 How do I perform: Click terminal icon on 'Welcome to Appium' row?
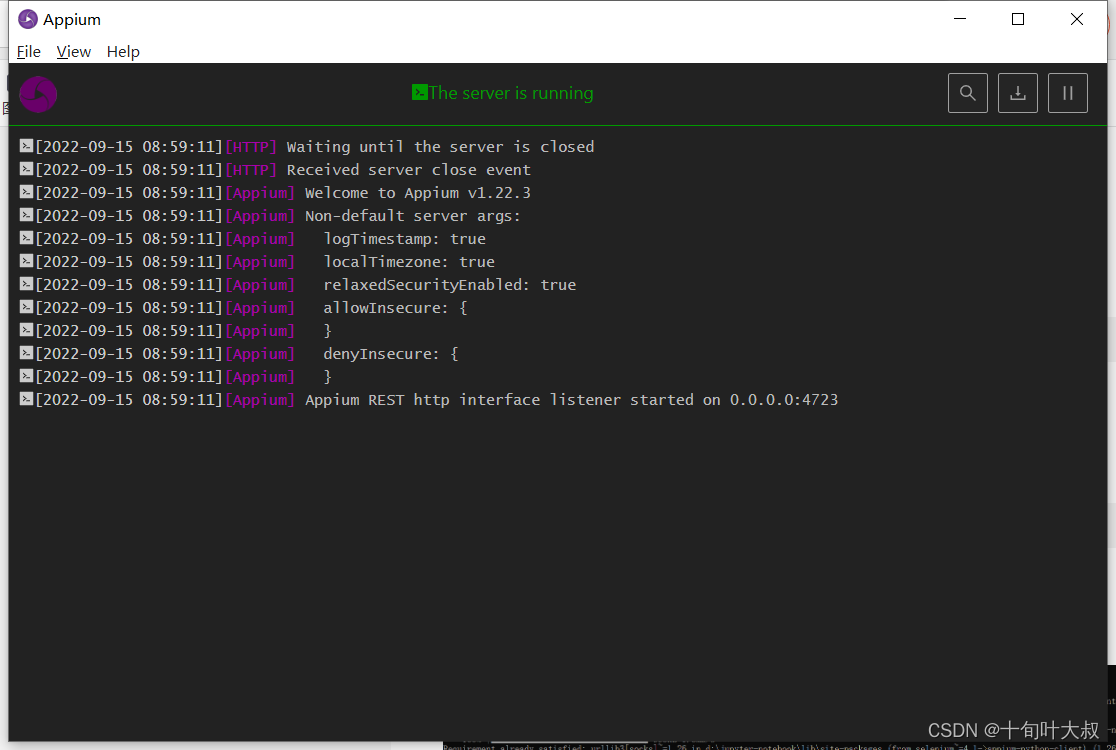26,192
